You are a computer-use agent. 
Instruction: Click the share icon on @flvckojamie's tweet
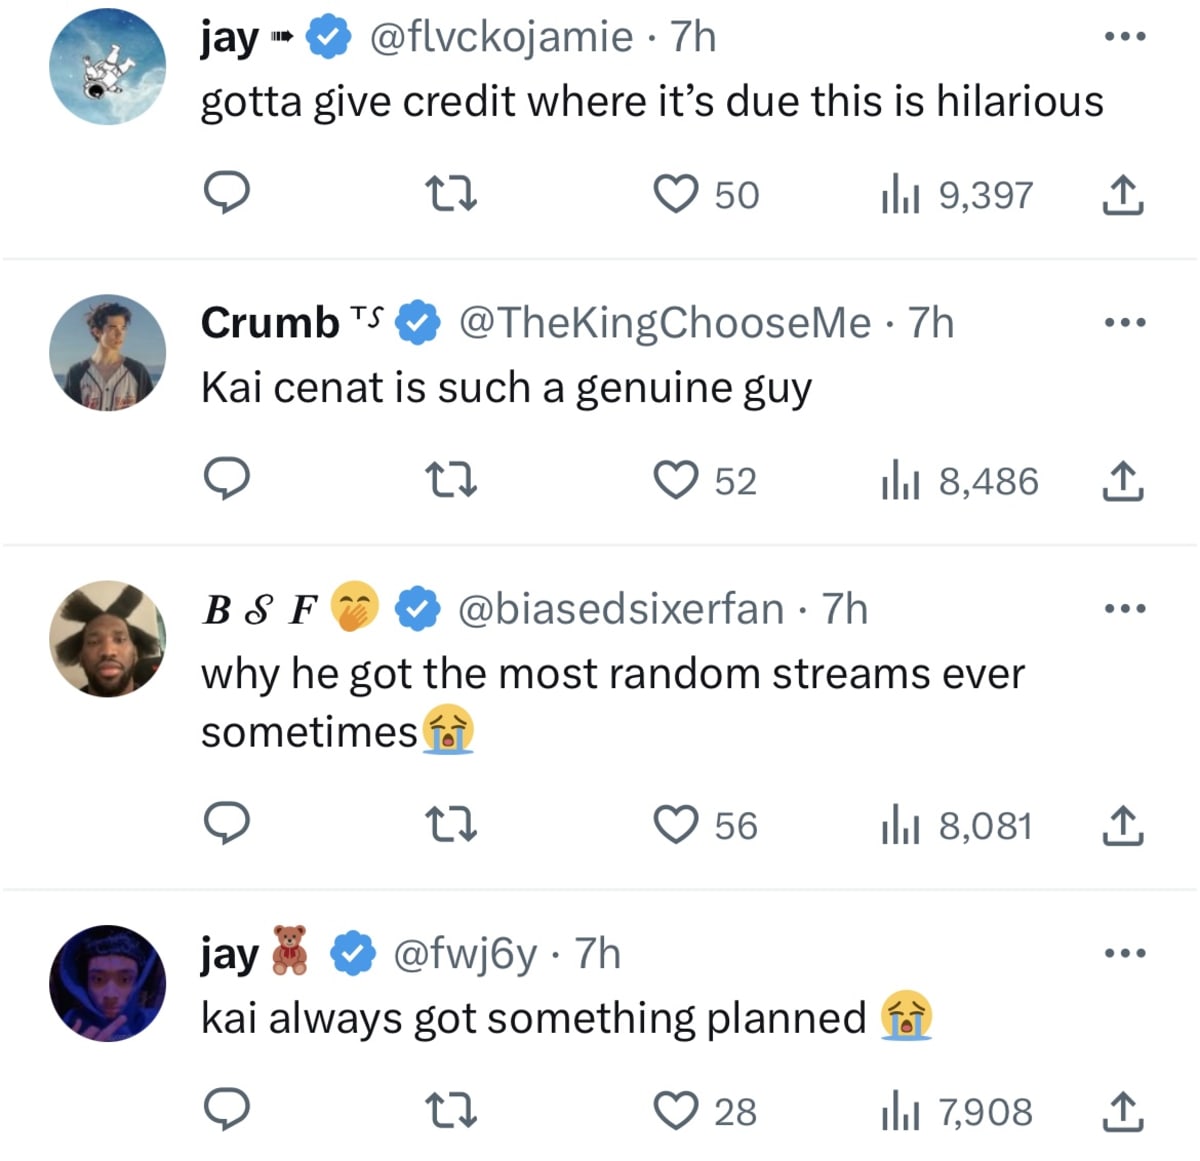[x=1124, y=196]
